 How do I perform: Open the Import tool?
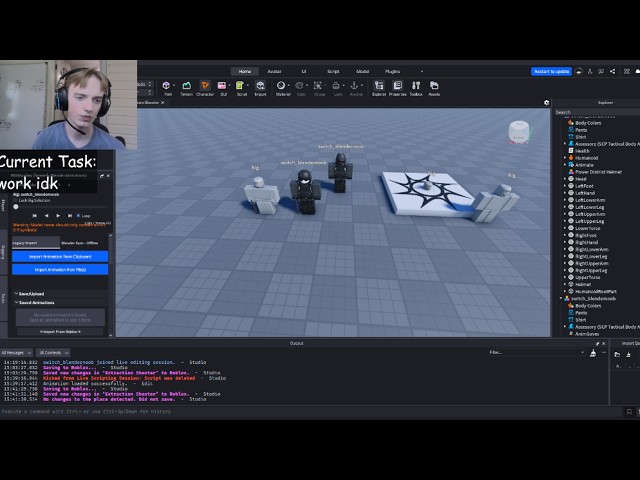pyautogui.click(x=260, y=85)
